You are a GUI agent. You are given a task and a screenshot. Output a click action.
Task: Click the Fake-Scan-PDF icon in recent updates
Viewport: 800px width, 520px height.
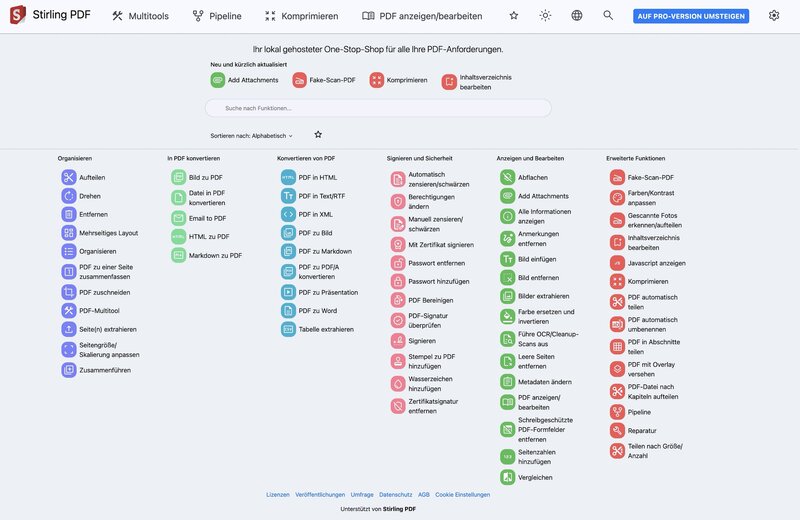(299, 80)
